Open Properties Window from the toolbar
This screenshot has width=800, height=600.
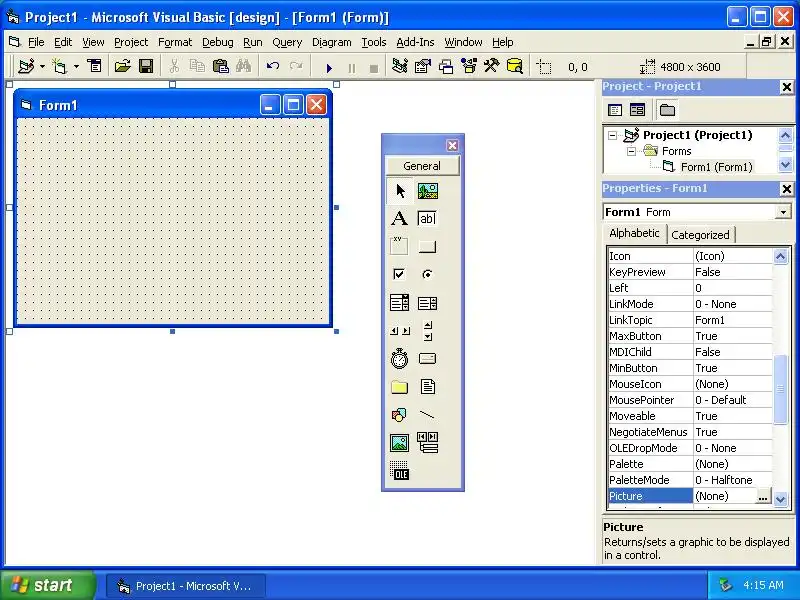click(x=423, y=66)
